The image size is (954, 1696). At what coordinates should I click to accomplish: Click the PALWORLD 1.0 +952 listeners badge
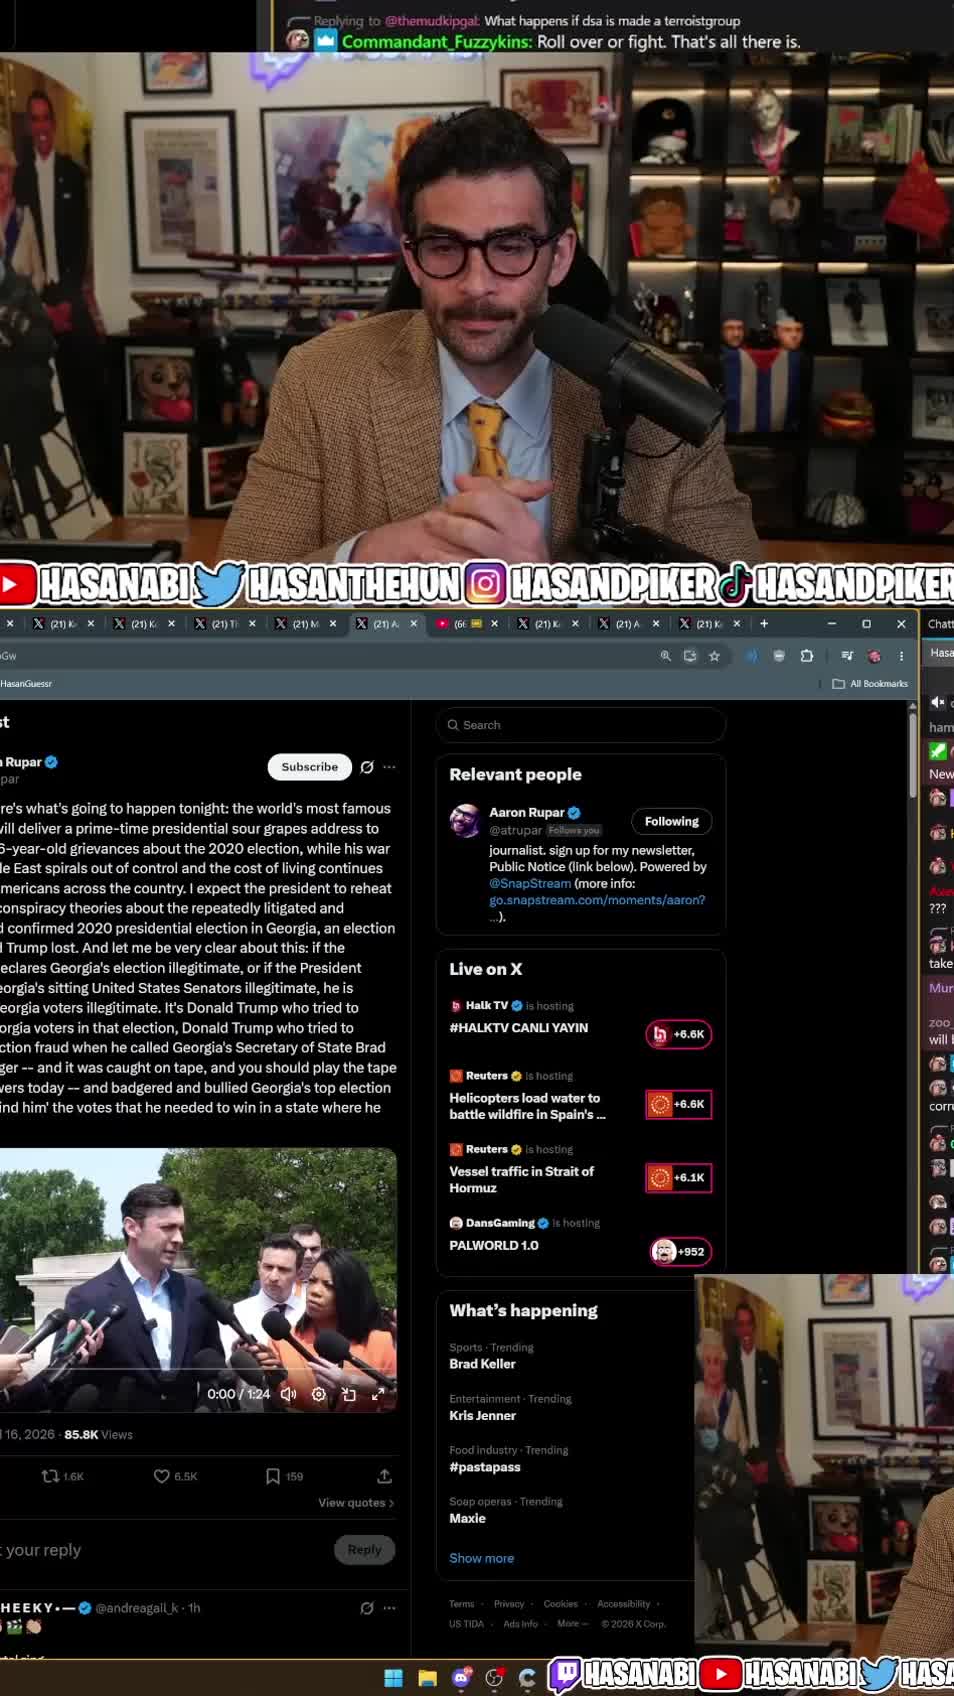[x=680, y=1252]
